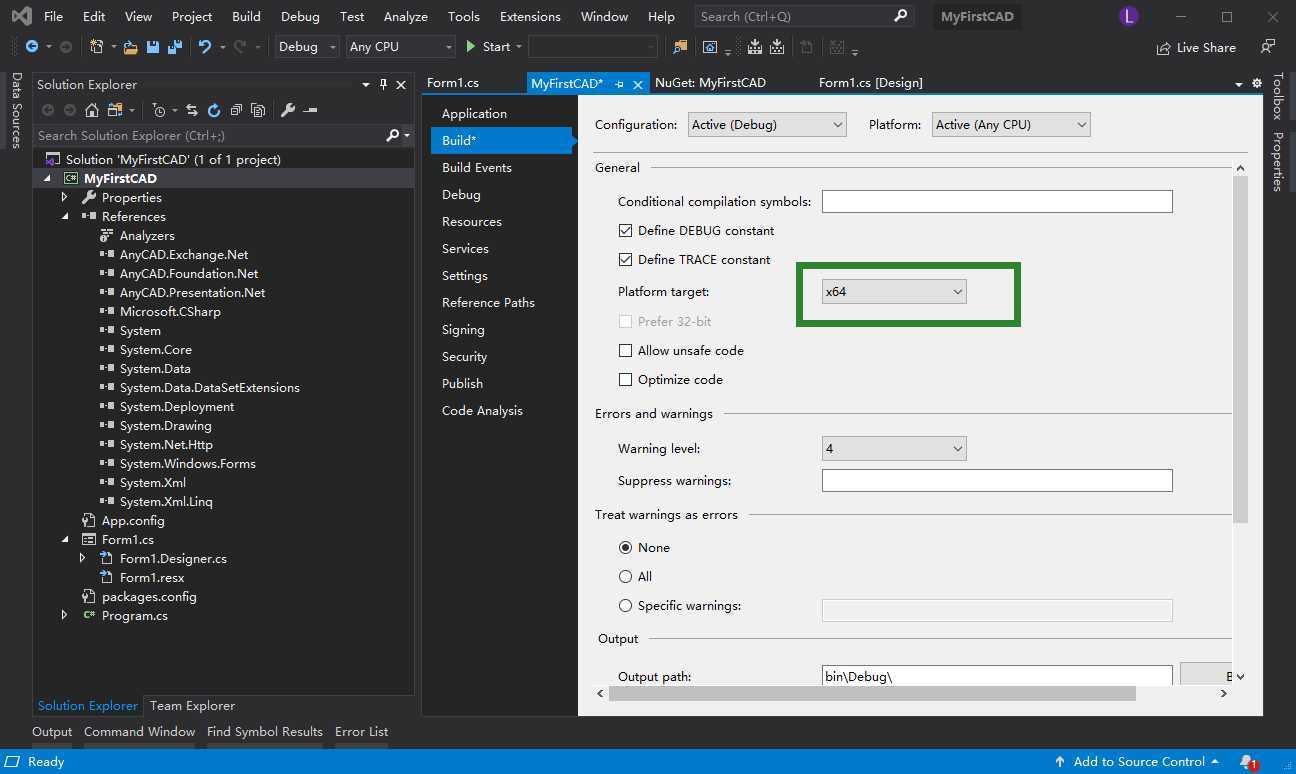Screen dimensions: 1296x774
Task: Click the Navigate Backward arrow in toolbar
Action: pyautogui.click(x=32, y=47)
